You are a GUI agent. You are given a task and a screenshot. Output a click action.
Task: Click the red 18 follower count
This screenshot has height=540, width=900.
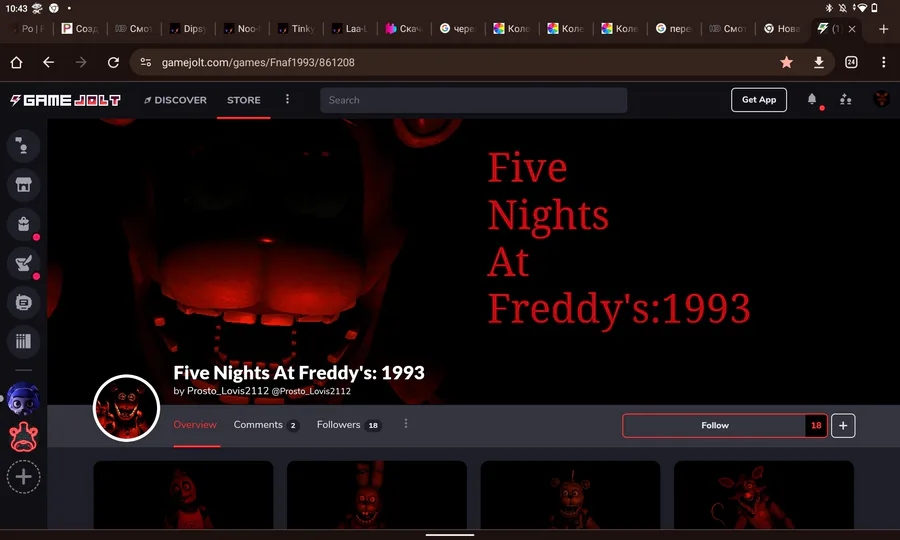click(816, 425)
